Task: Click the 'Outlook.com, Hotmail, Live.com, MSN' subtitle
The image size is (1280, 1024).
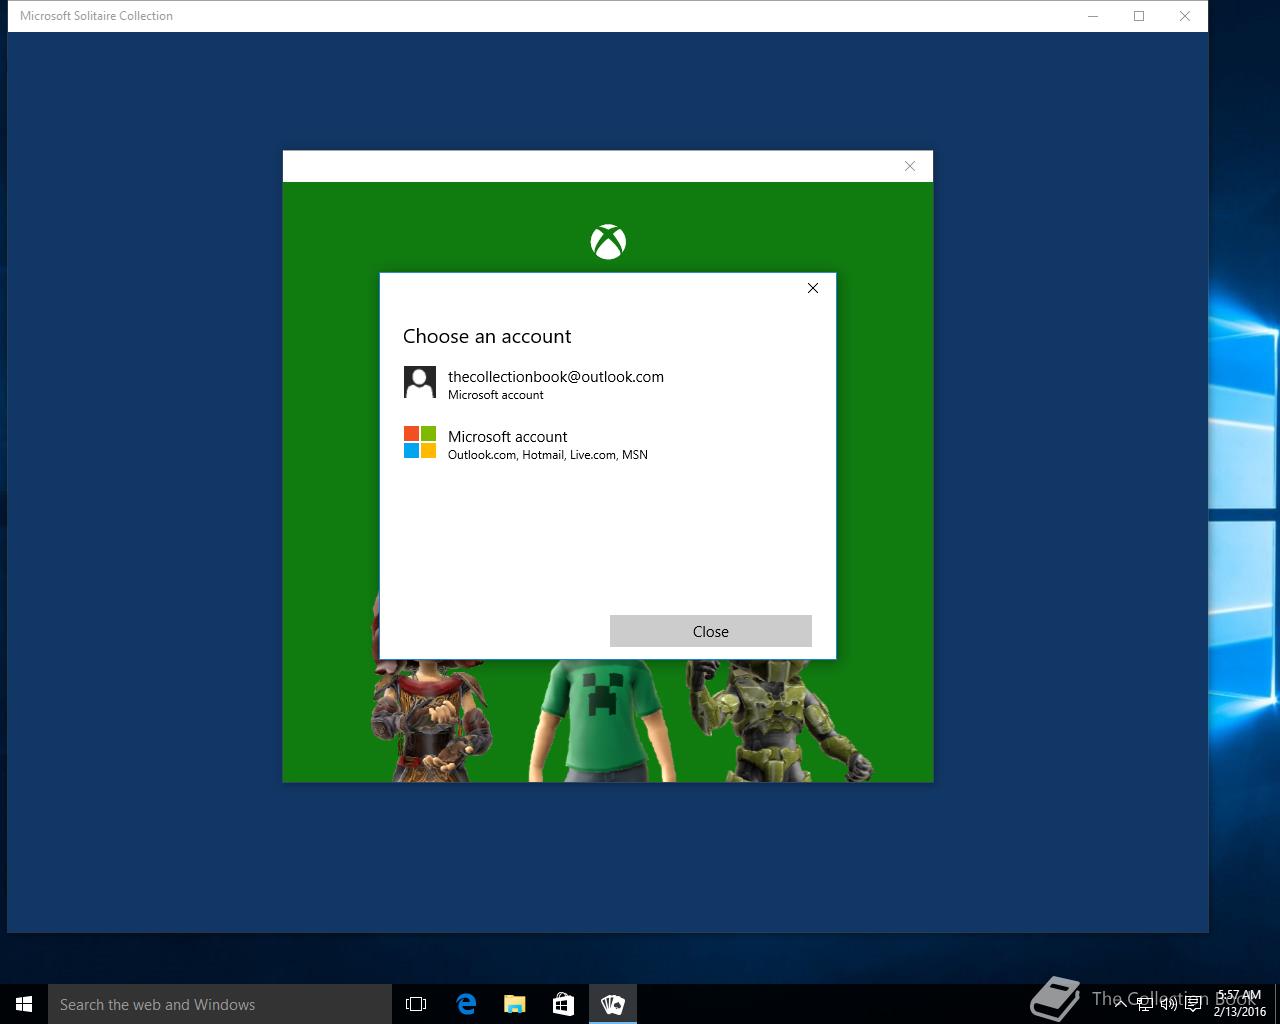Action: (548, 455)
